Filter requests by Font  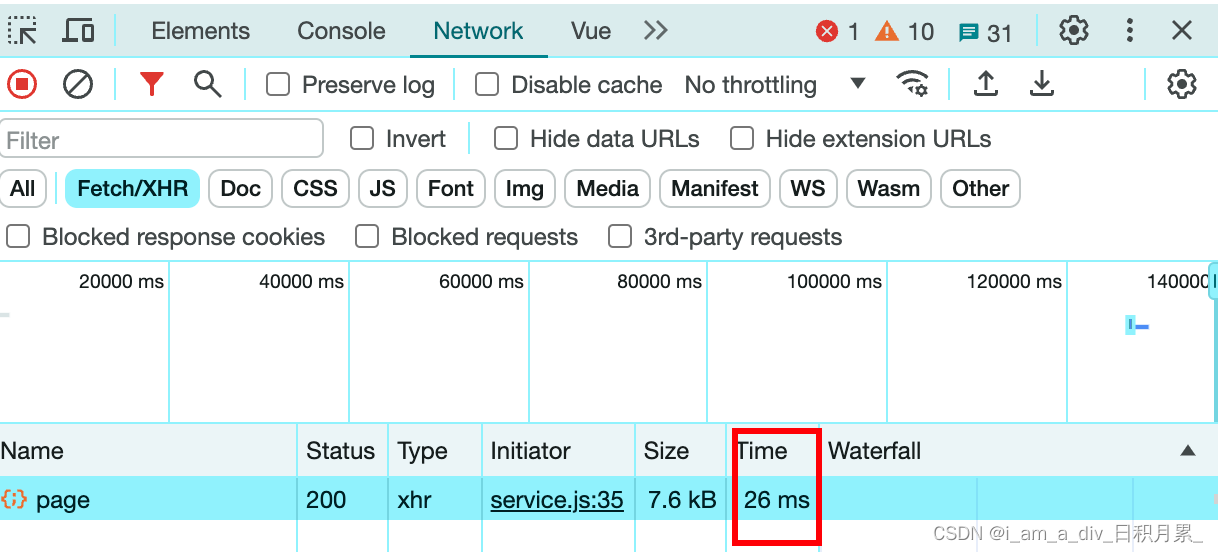[x=451, y=188]
